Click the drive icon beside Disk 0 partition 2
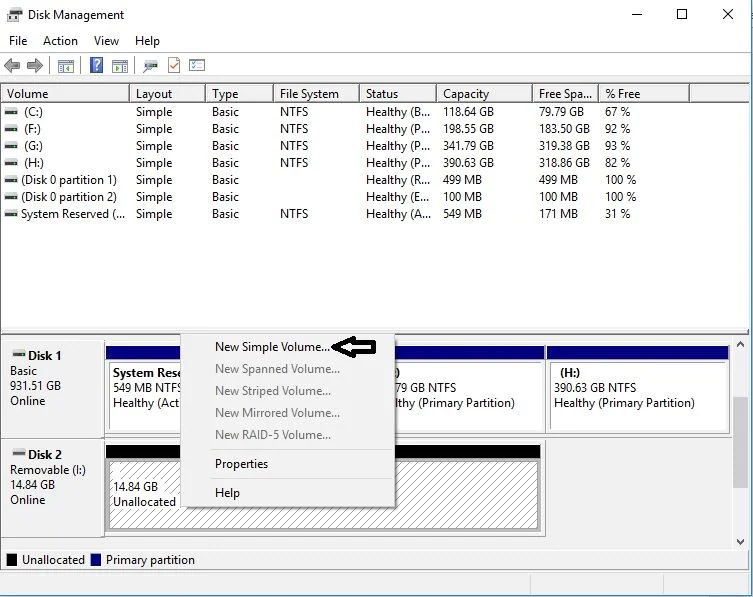753x597 pixels. coord(11,197)
